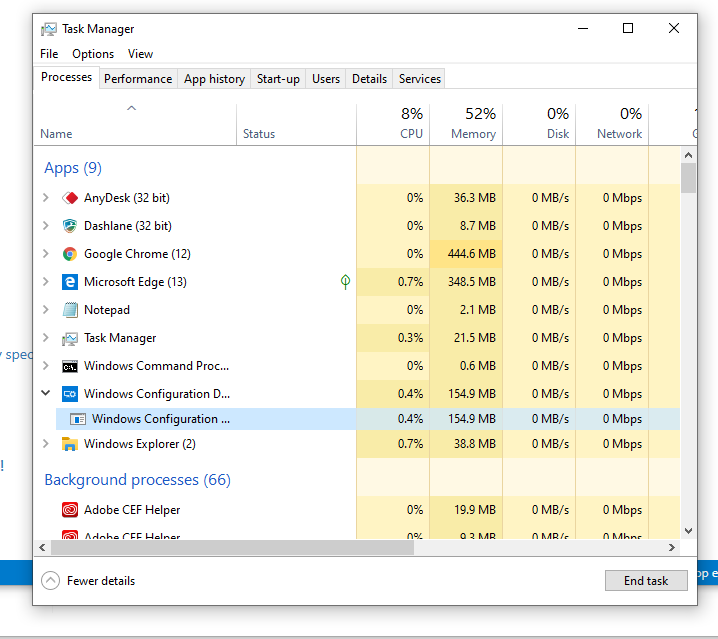Click the Fewer details label

coord(101,581)
